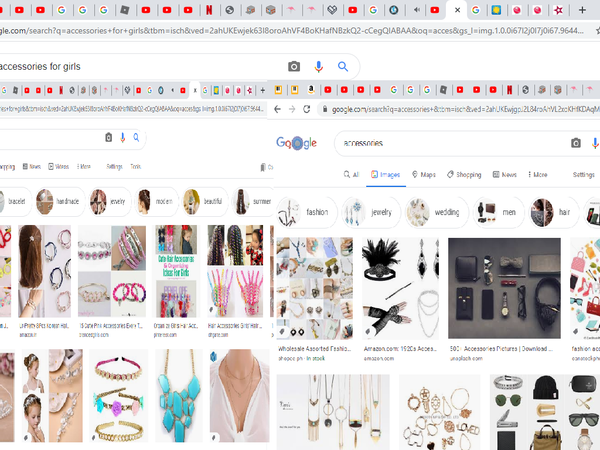Click the 'Amazon.com: 1920s Acces...' result title
The height and width of the screenshot is (450, 600).
[400, 349]
